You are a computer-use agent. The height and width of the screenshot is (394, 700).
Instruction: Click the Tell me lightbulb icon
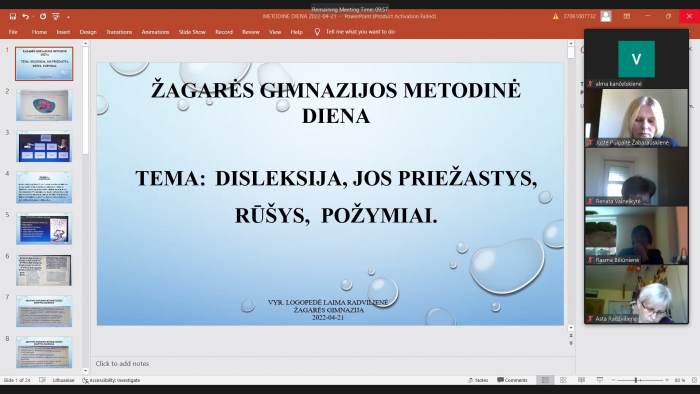click(317, 32)
